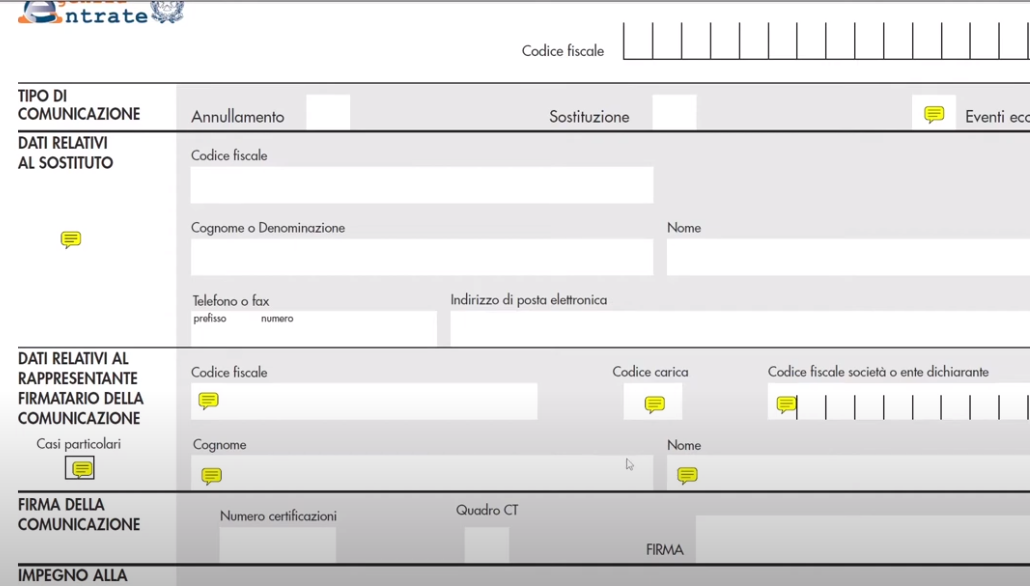
Task: Click the Agenzia Entrate logo
Action: (x=100, y=12)
